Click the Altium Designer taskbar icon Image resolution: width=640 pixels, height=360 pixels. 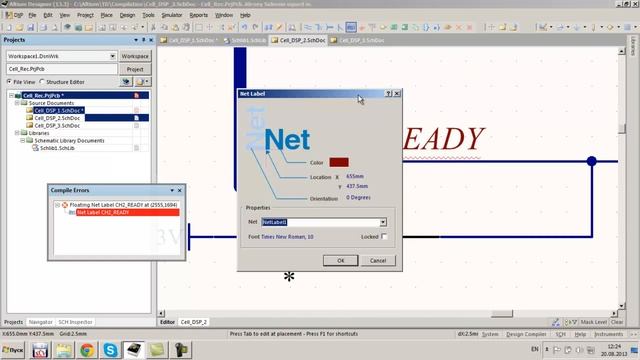(134, 350)
